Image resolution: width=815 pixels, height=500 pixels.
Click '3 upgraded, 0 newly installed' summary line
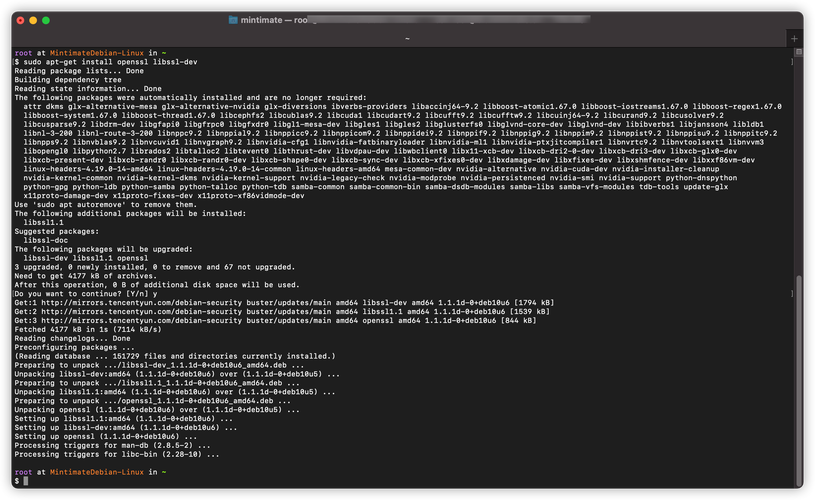[155, 267]
